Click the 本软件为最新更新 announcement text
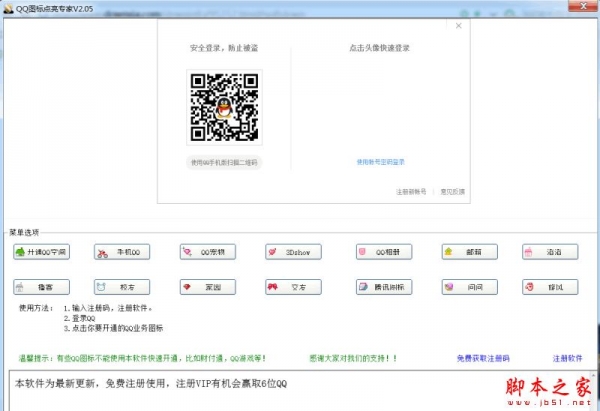600x411 pixels. pyautogui.click(x=151, y=383)
